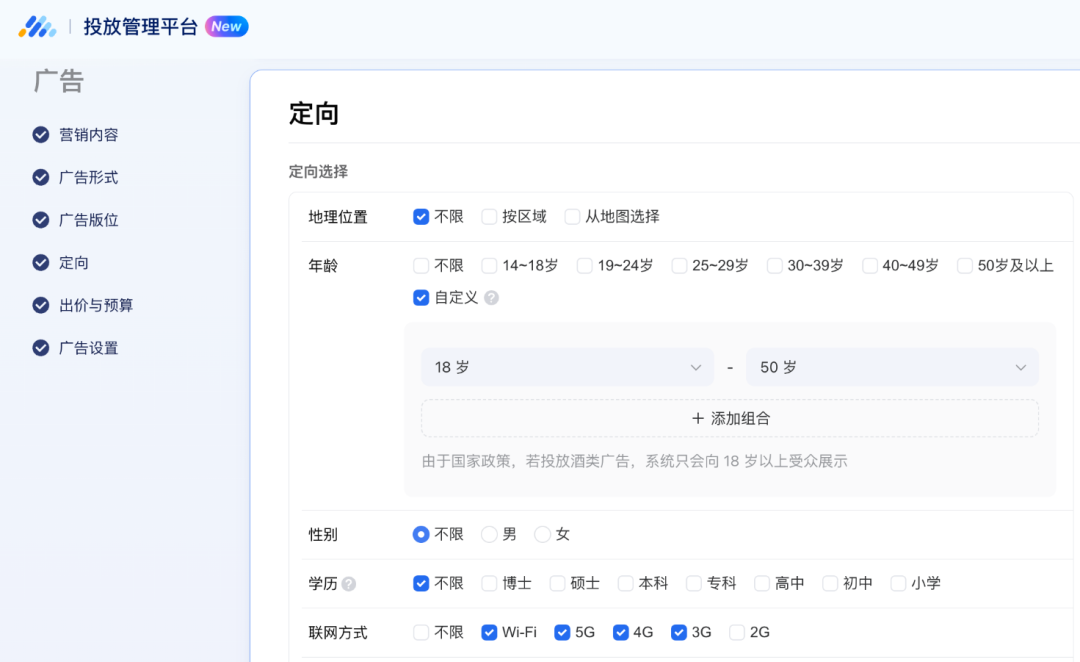Image resolution: width=1080 pixels, height=662 pixels.
Task: Check 博士 education option
Action: [489, 583]
